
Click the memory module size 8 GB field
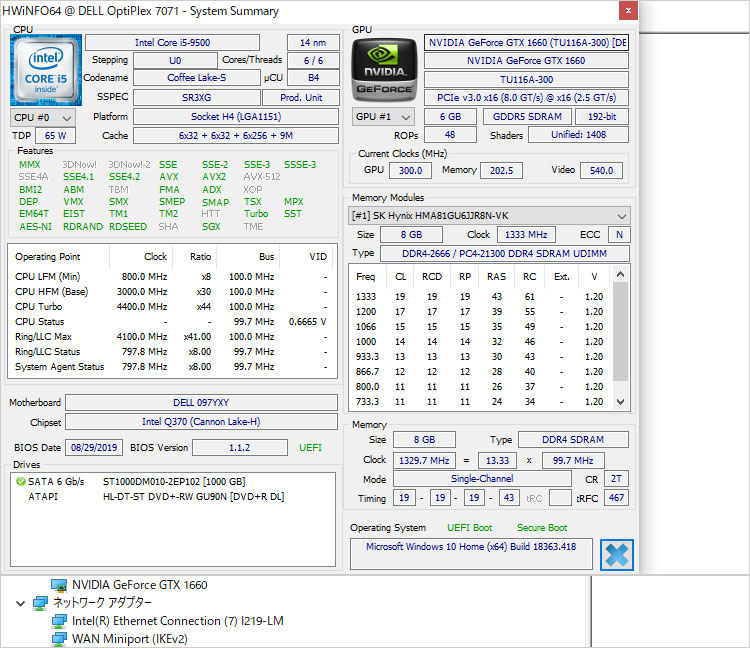[411, 235]
